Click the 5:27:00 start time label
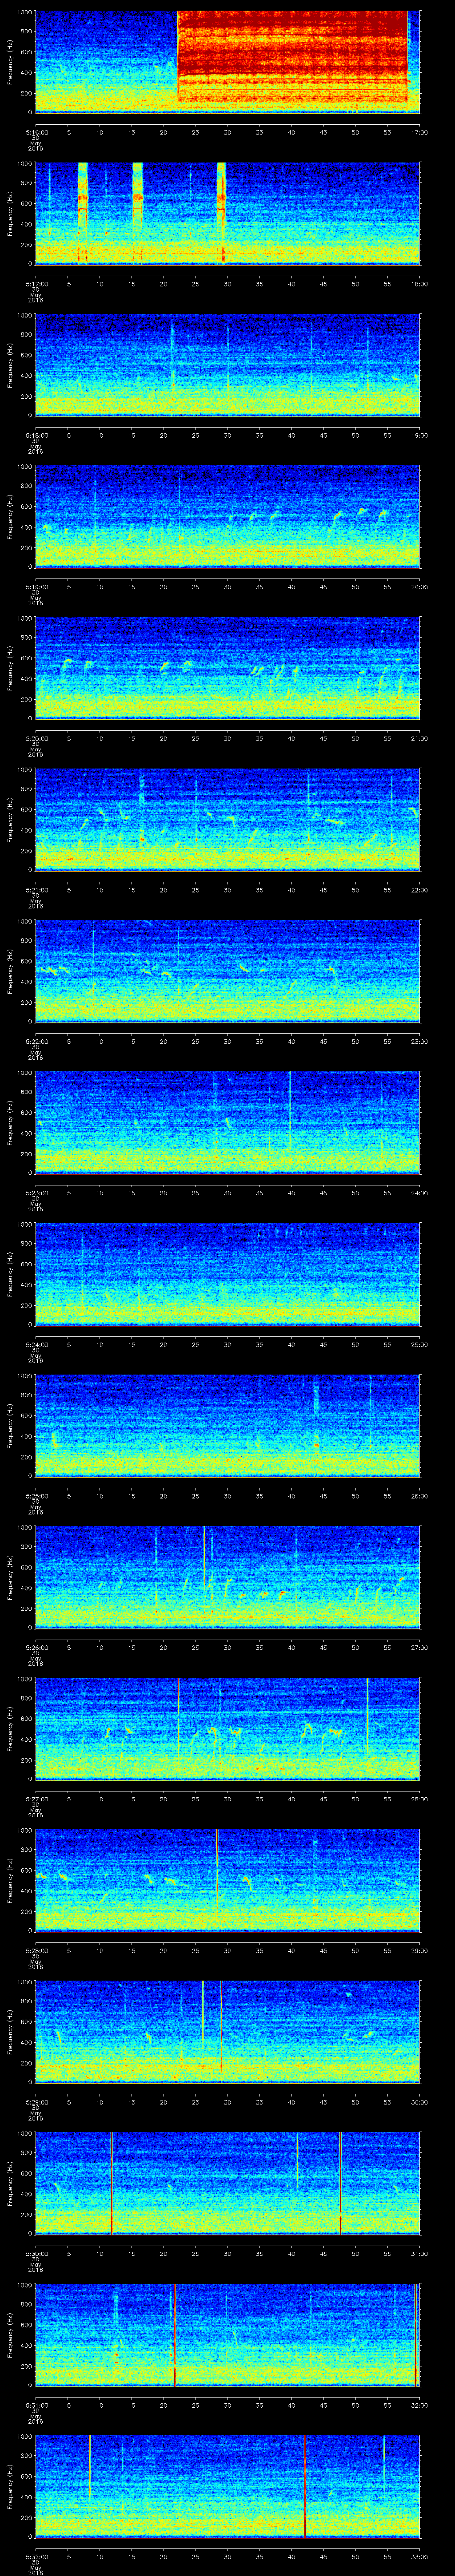The width and height of the screenshot is (455, 2576). click(36, 1798)
